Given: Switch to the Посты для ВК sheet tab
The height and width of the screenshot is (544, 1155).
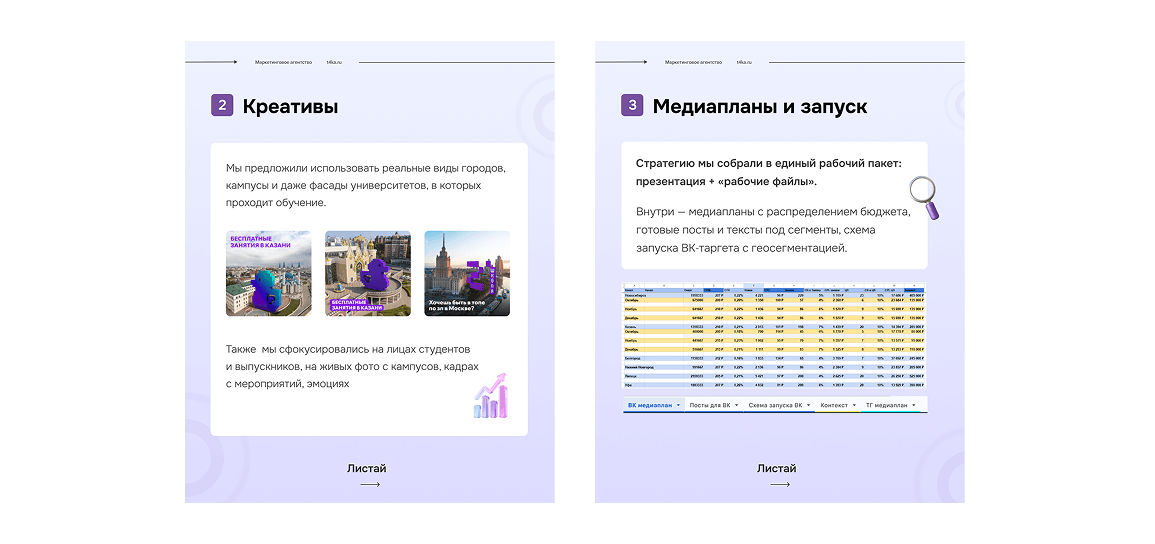Looking at the screenshot, I should tap(714, 405).
